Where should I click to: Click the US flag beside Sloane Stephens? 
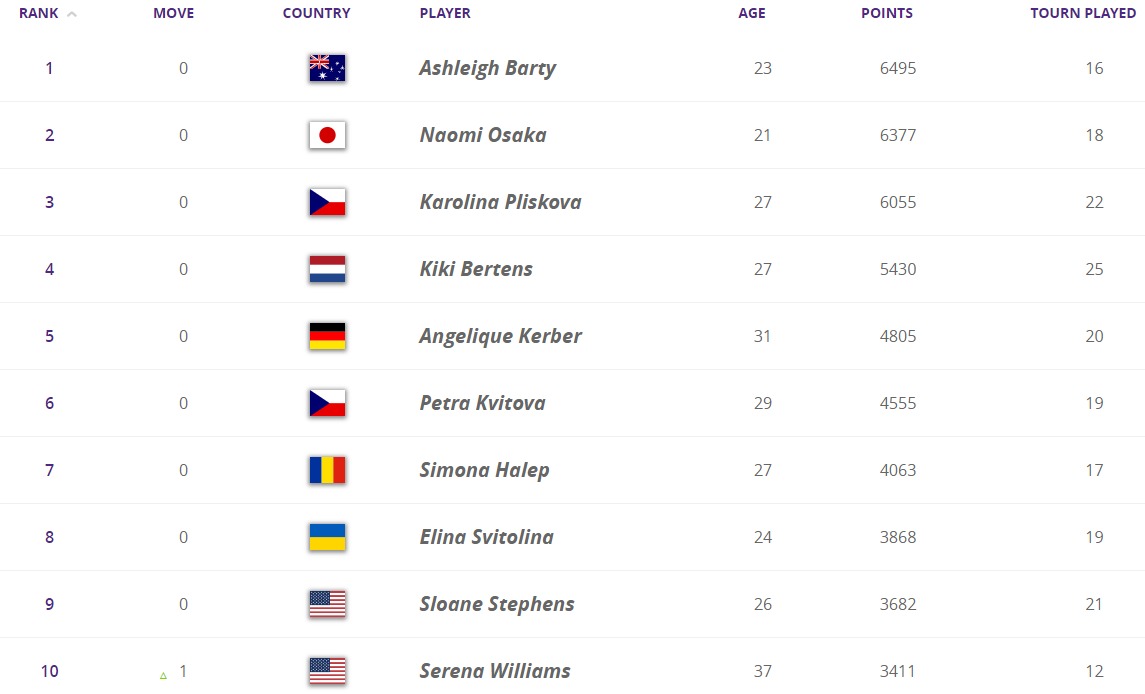[327, 604]
